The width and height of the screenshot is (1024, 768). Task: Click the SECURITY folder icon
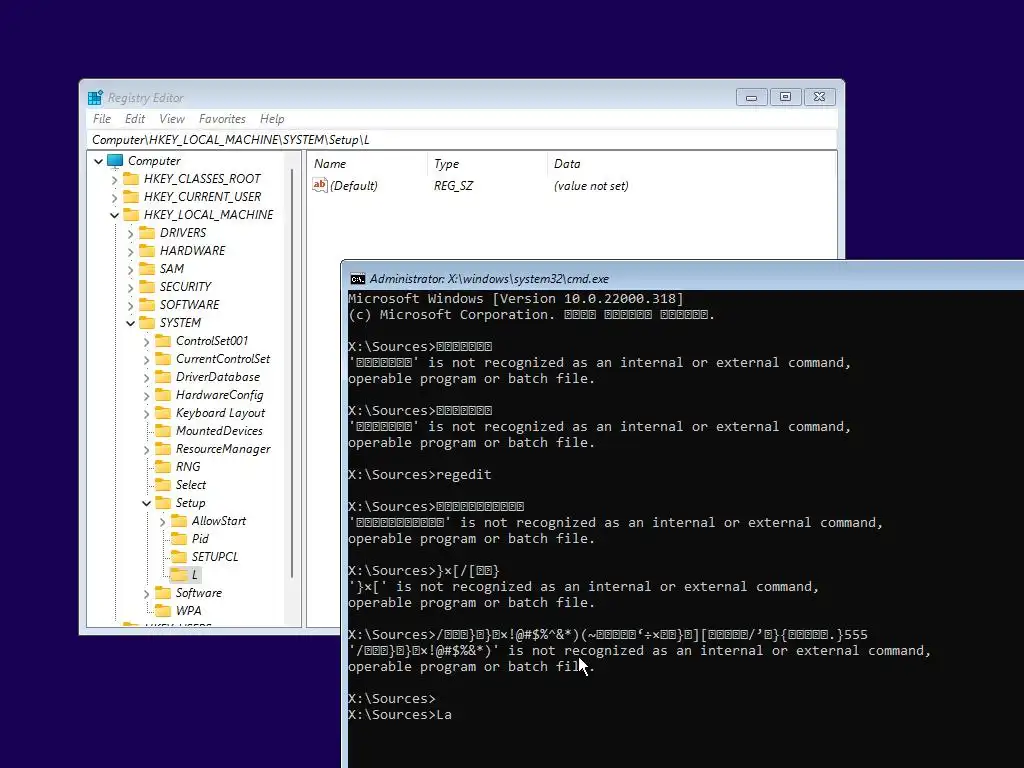click(x=147, y=286)
